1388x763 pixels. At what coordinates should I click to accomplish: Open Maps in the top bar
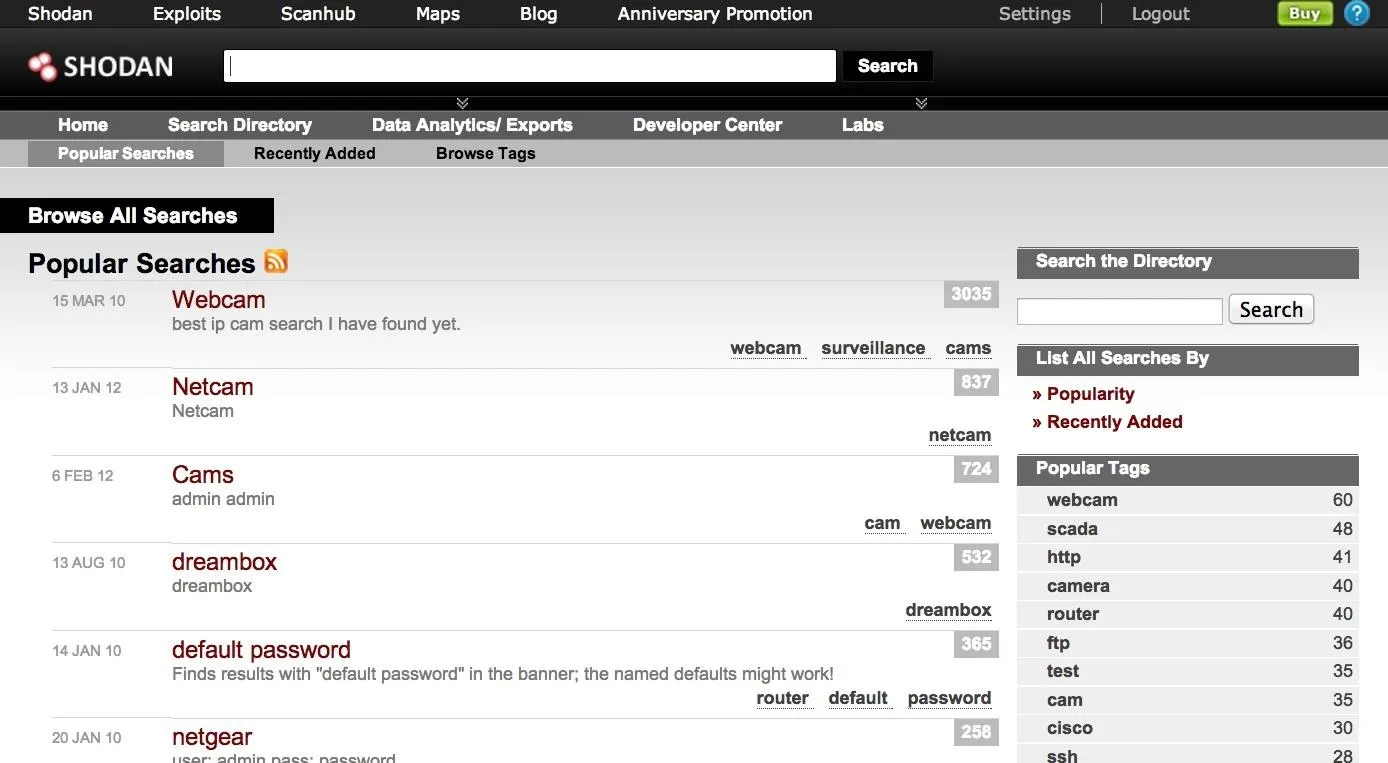pyautogui.click(x=438, y=14)
